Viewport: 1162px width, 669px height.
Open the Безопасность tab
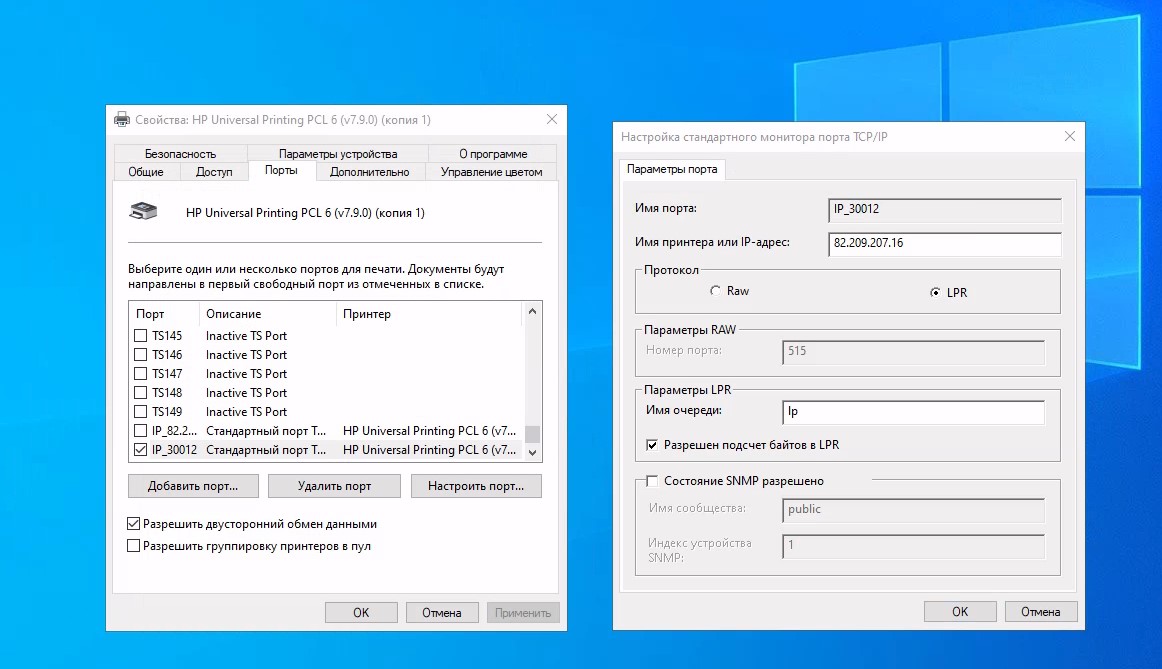(x=180, y=153)
